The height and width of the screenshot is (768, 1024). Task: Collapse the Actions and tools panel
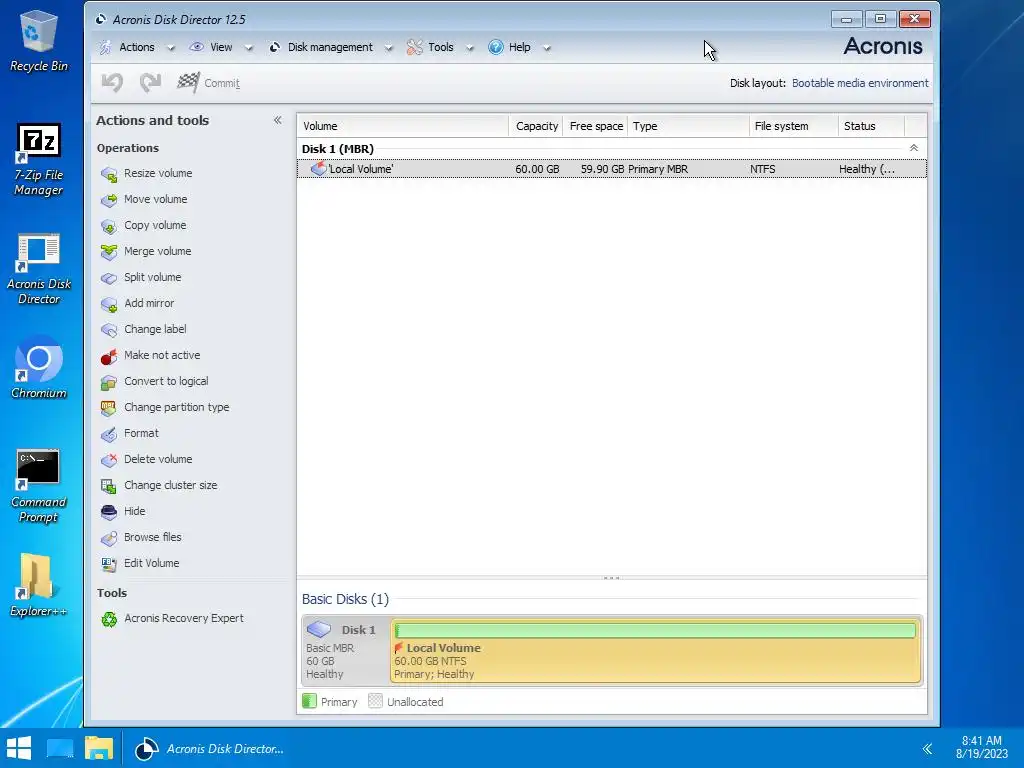click(278, 120)
